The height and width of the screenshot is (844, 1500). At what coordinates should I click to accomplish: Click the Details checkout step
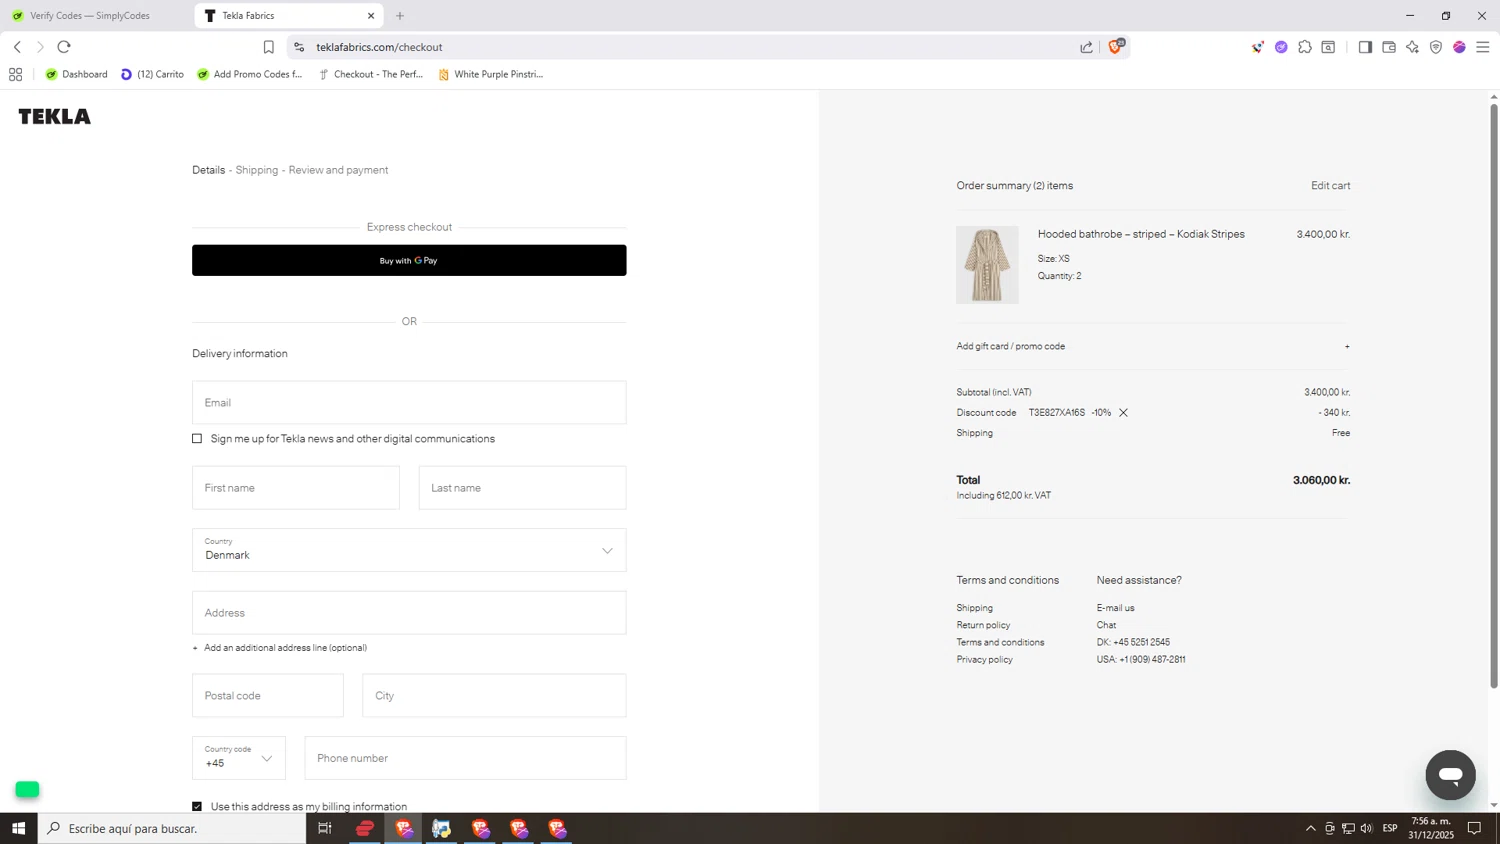click(x=208, y=170)
